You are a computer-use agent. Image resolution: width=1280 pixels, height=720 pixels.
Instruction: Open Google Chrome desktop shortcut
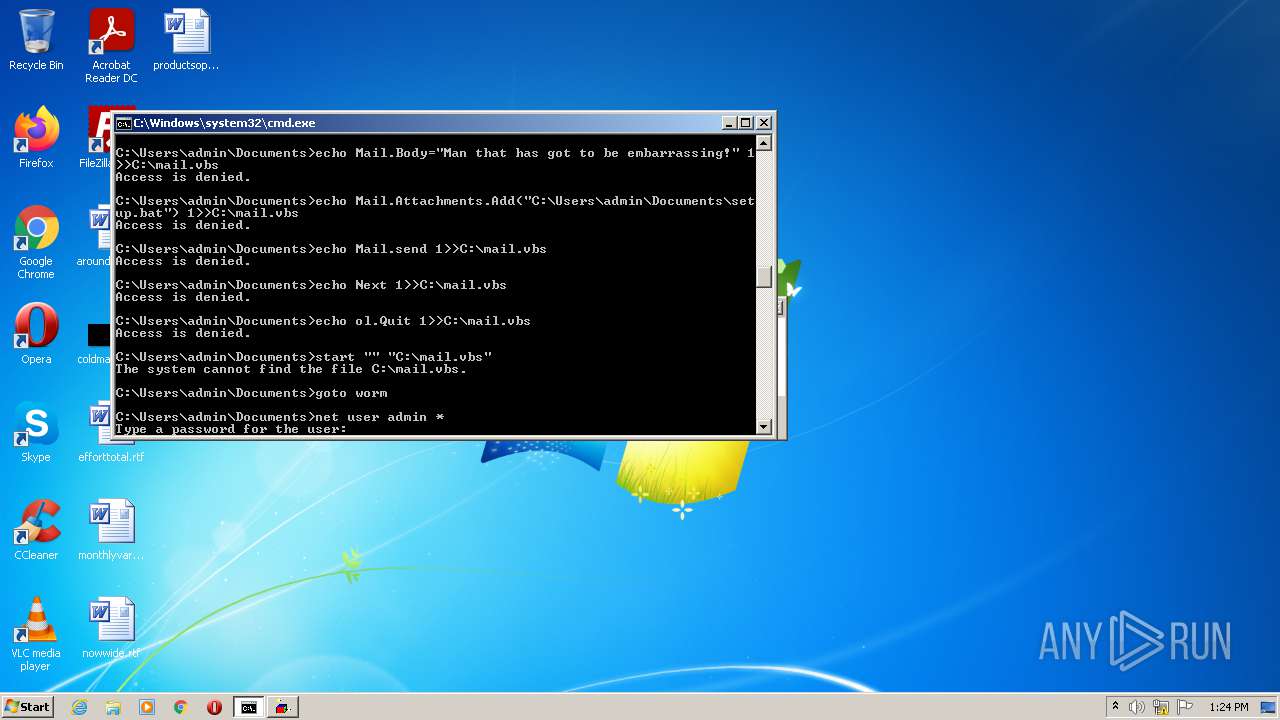(36, 242)
